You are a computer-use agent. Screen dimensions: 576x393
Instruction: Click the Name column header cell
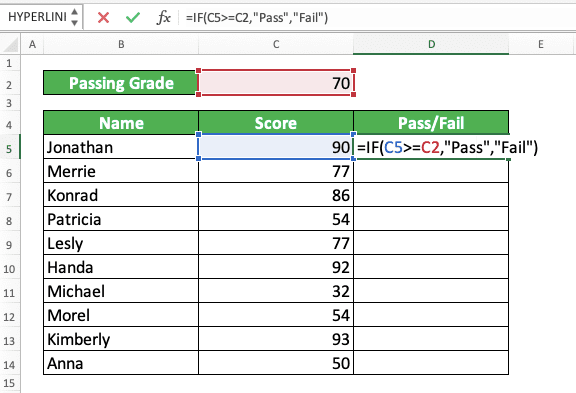121,123
